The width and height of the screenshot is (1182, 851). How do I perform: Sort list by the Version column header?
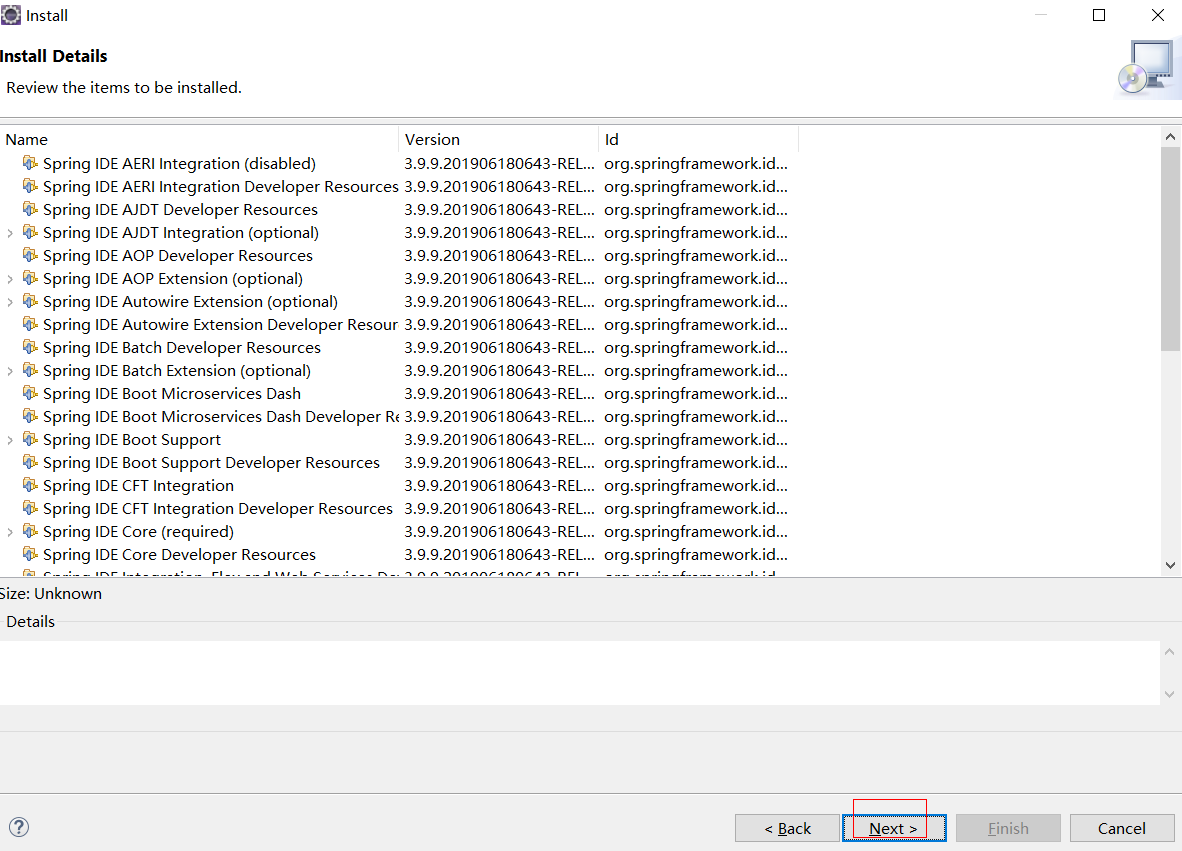pos(498,139)
